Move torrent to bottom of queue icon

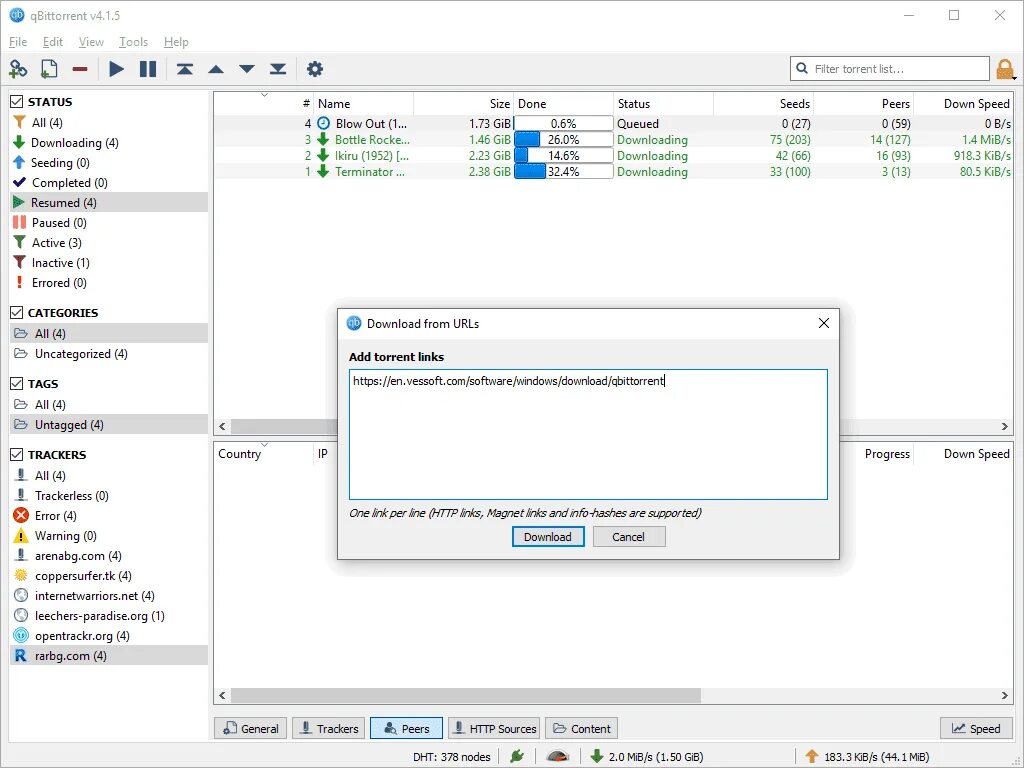point(278,69)
